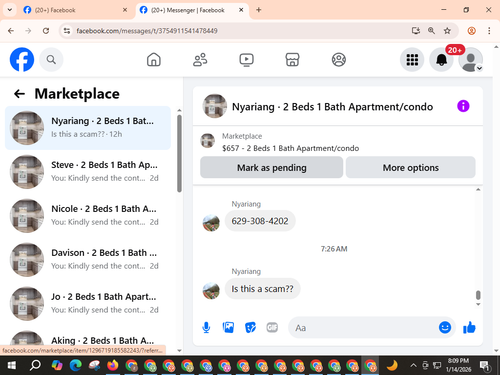The width and height of the screenshot is (500, 375).
Task: Open the nine-dot menu grid icon
Action: [x=412, y=60]
